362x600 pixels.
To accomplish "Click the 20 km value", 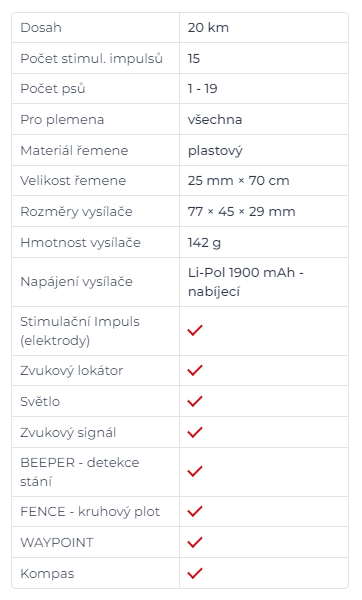I will pyautogui.click(x=208, y=28).
